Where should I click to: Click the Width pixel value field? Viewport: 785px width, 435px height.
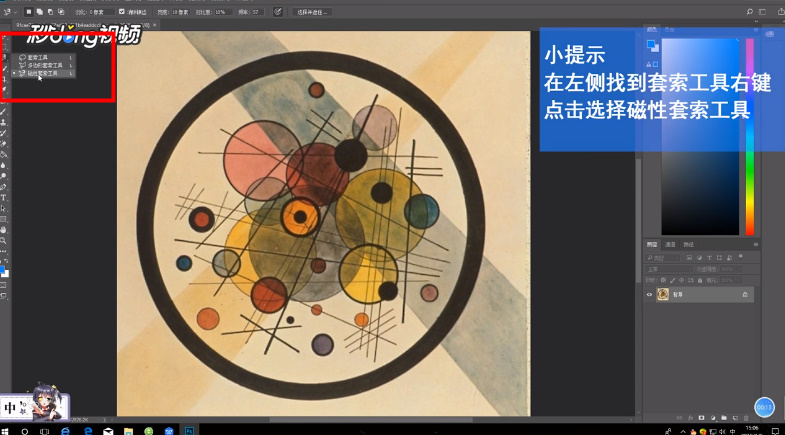click(x=180, y=12)
